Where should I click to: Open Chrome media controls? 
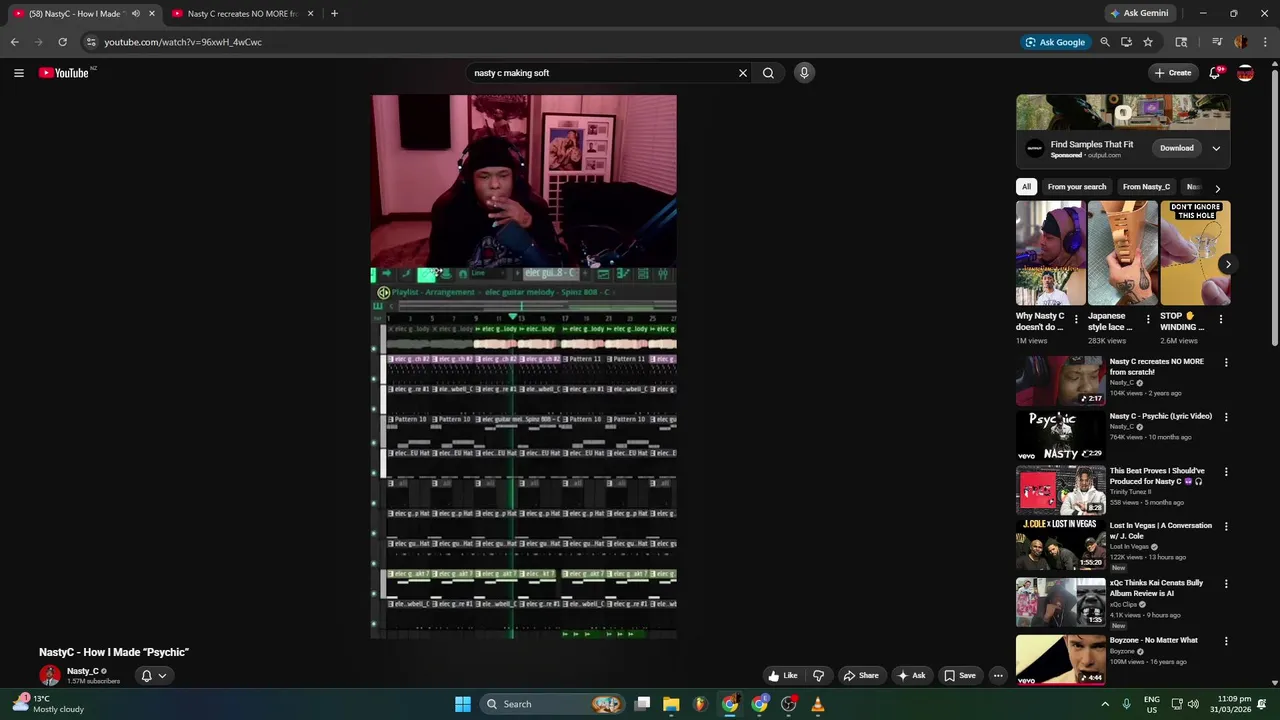click(x=1217, y=42)
